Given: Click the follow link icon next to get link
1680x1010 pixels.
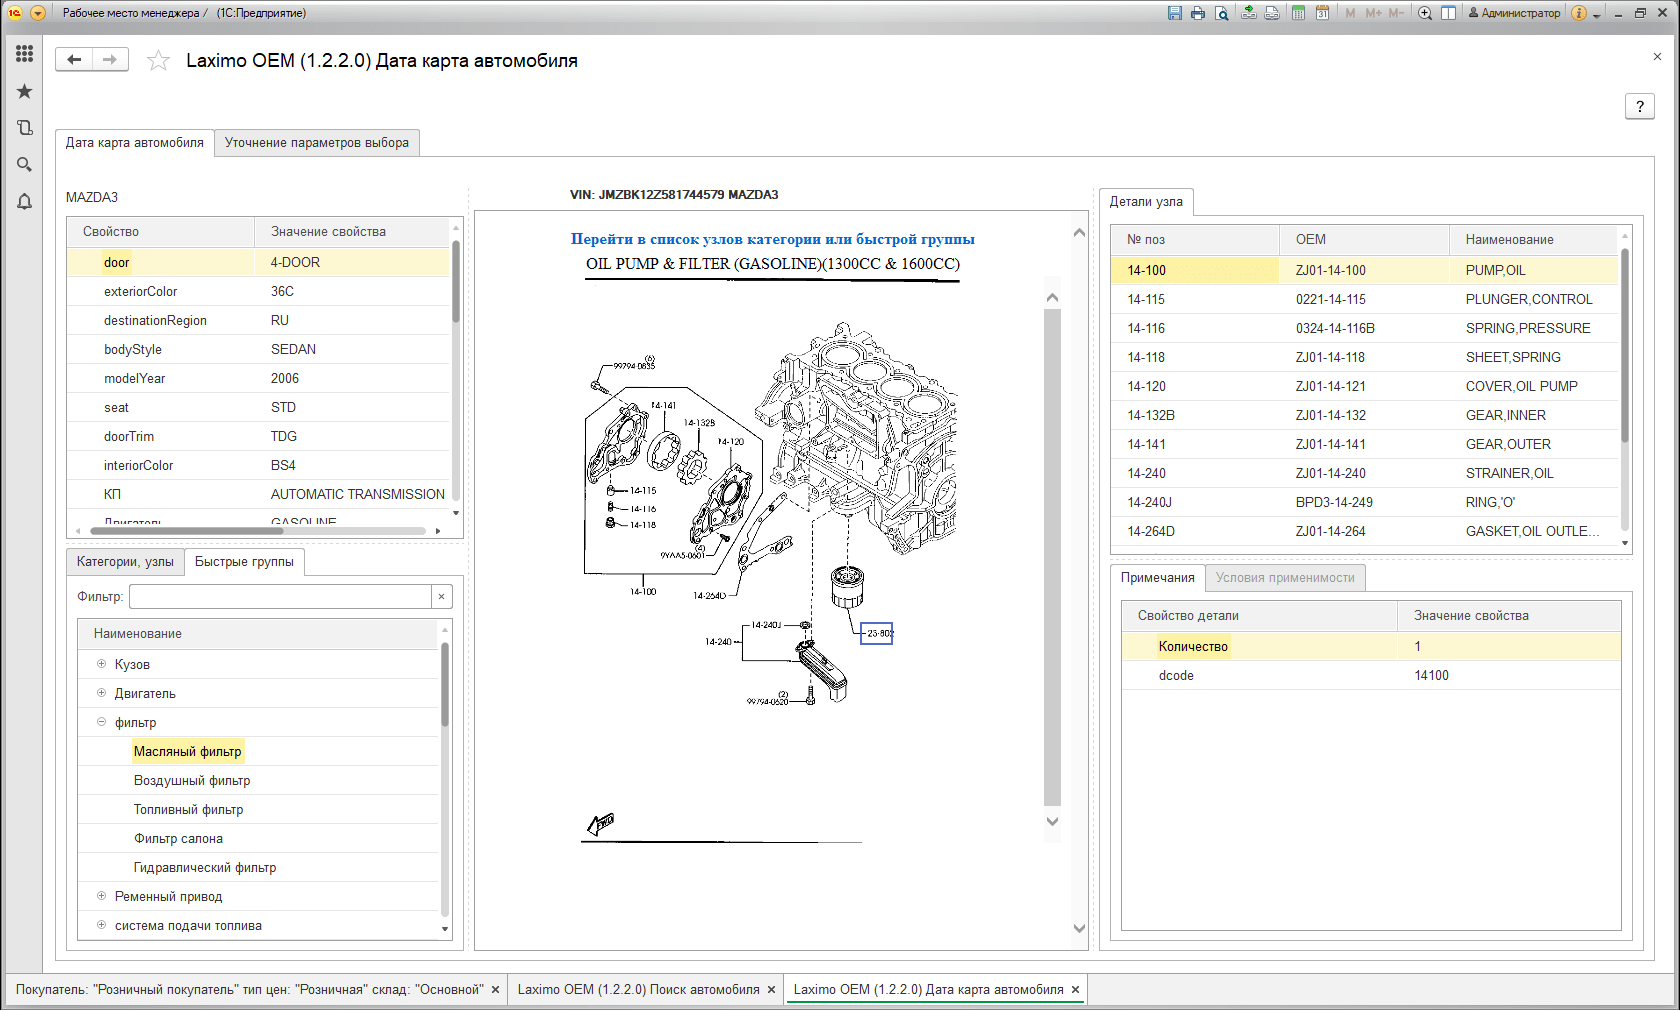Looking at the screenshot, I should click(x=1272, y=13).
